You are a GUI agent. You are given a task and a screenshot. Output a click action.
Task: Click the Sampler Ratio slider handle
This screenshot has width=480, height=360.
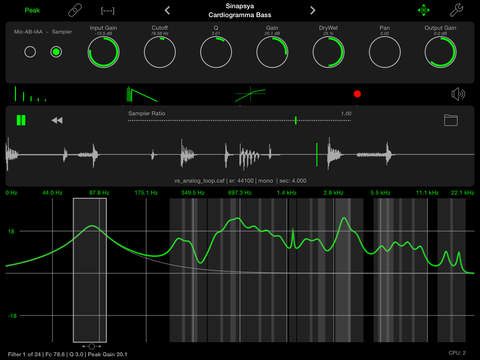[x=296, y=120]
